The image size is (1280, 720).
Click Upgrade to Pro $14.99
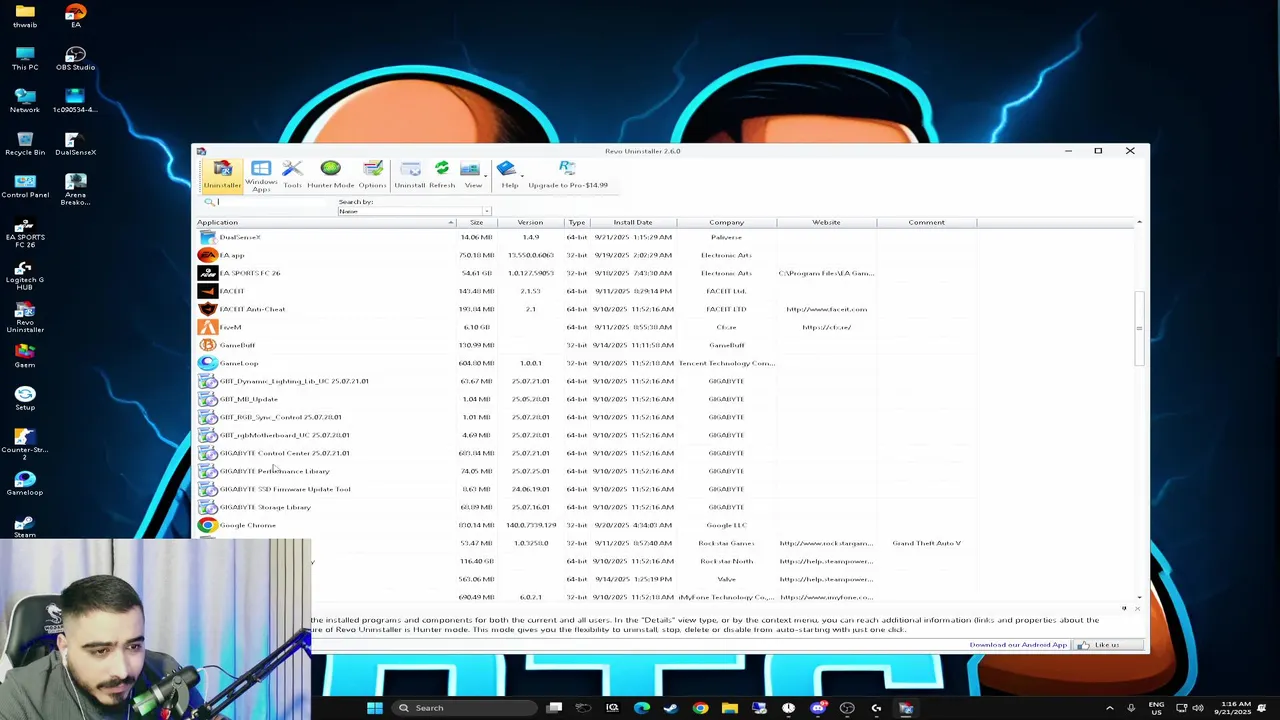[x=568, y=174]
